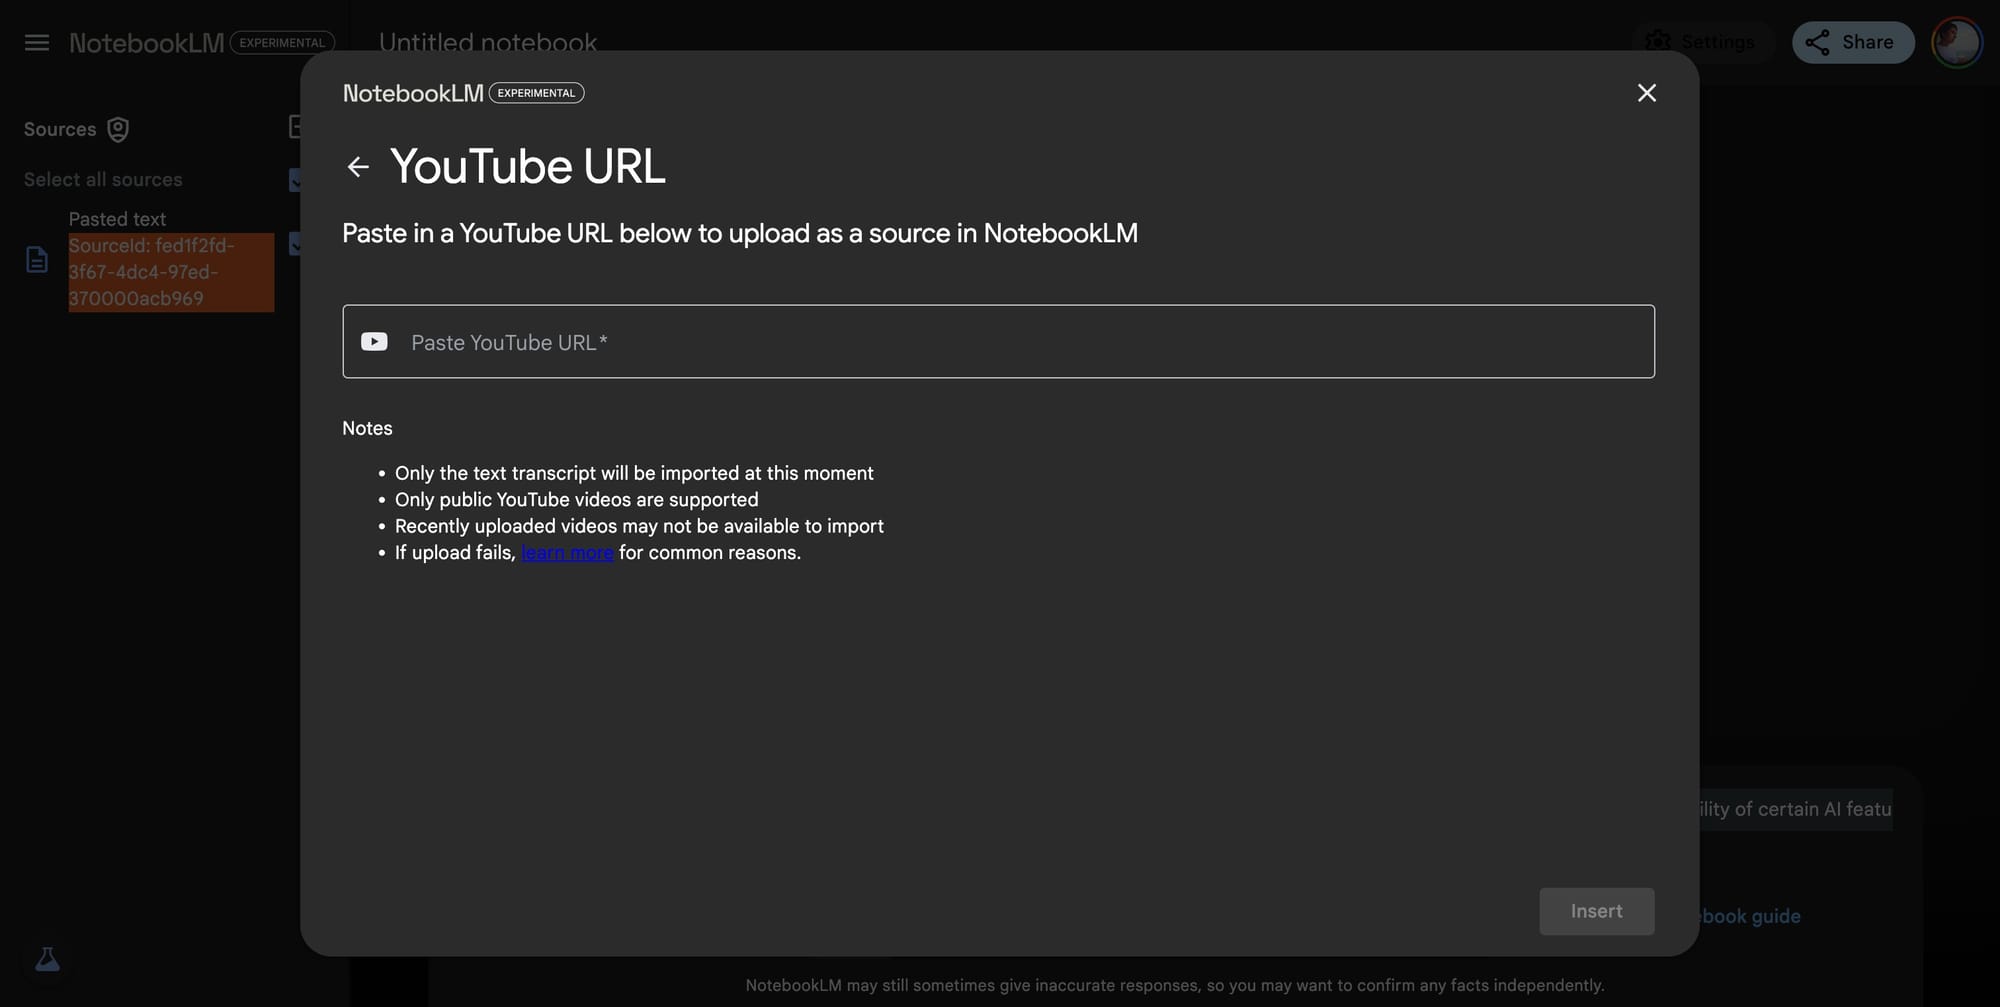Viewport: 2000px width, 1007px height.
Task: Click the YouTube URL dialog heading
Action: coord(528,166)
